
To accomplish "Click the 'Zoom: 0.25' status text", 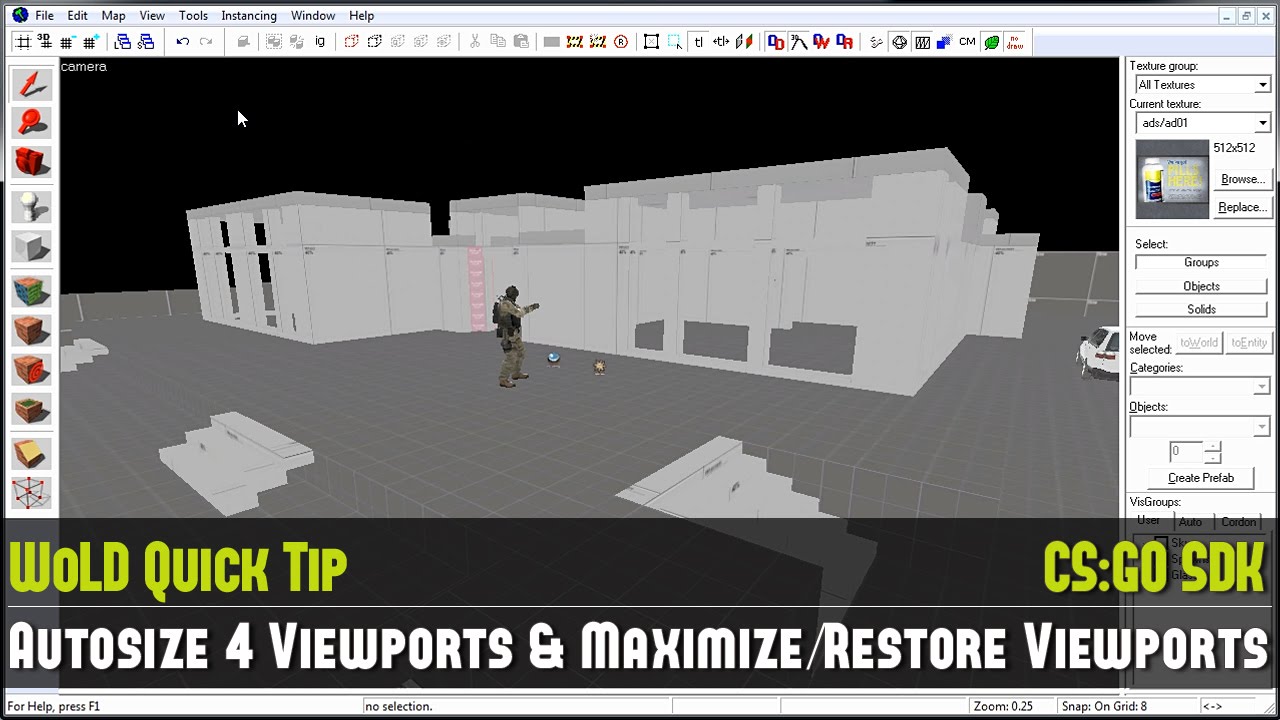I will pyautogui.click(x=1003, y=706).
